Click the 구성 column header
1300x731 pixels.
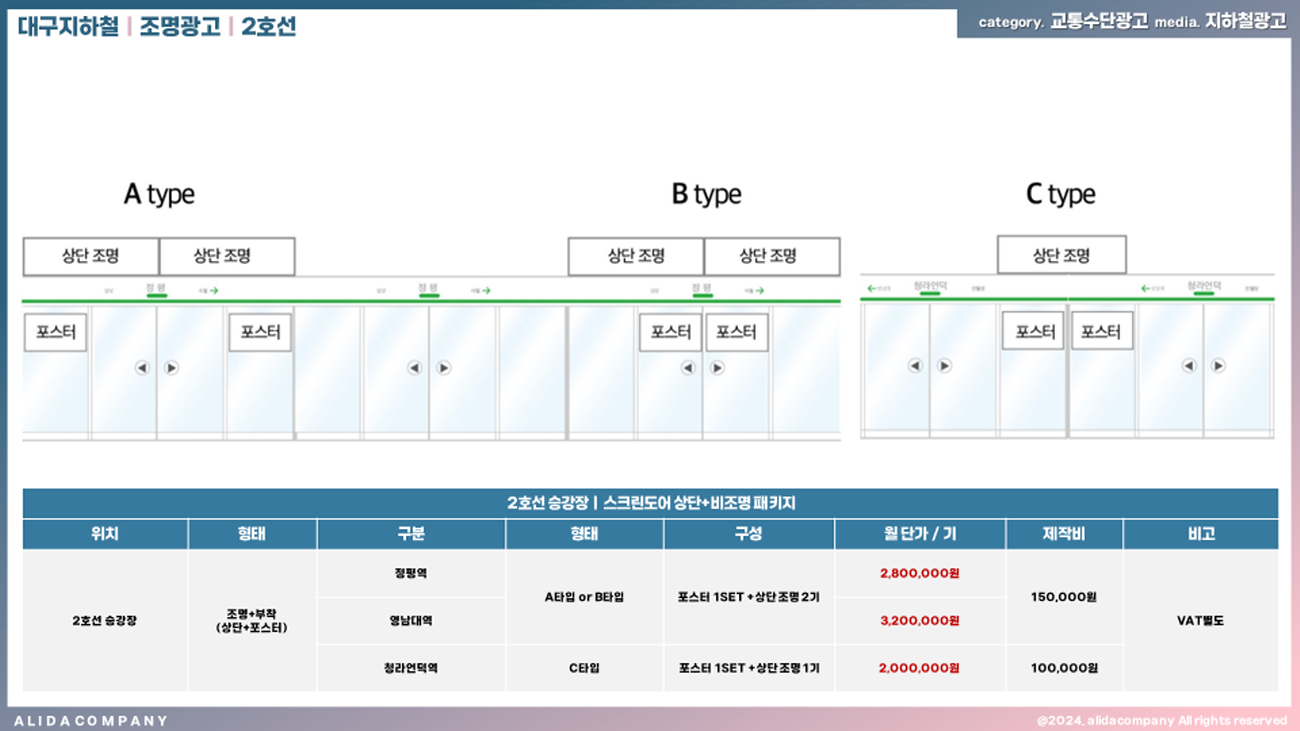pyautogui.click(x=748, y=534)
